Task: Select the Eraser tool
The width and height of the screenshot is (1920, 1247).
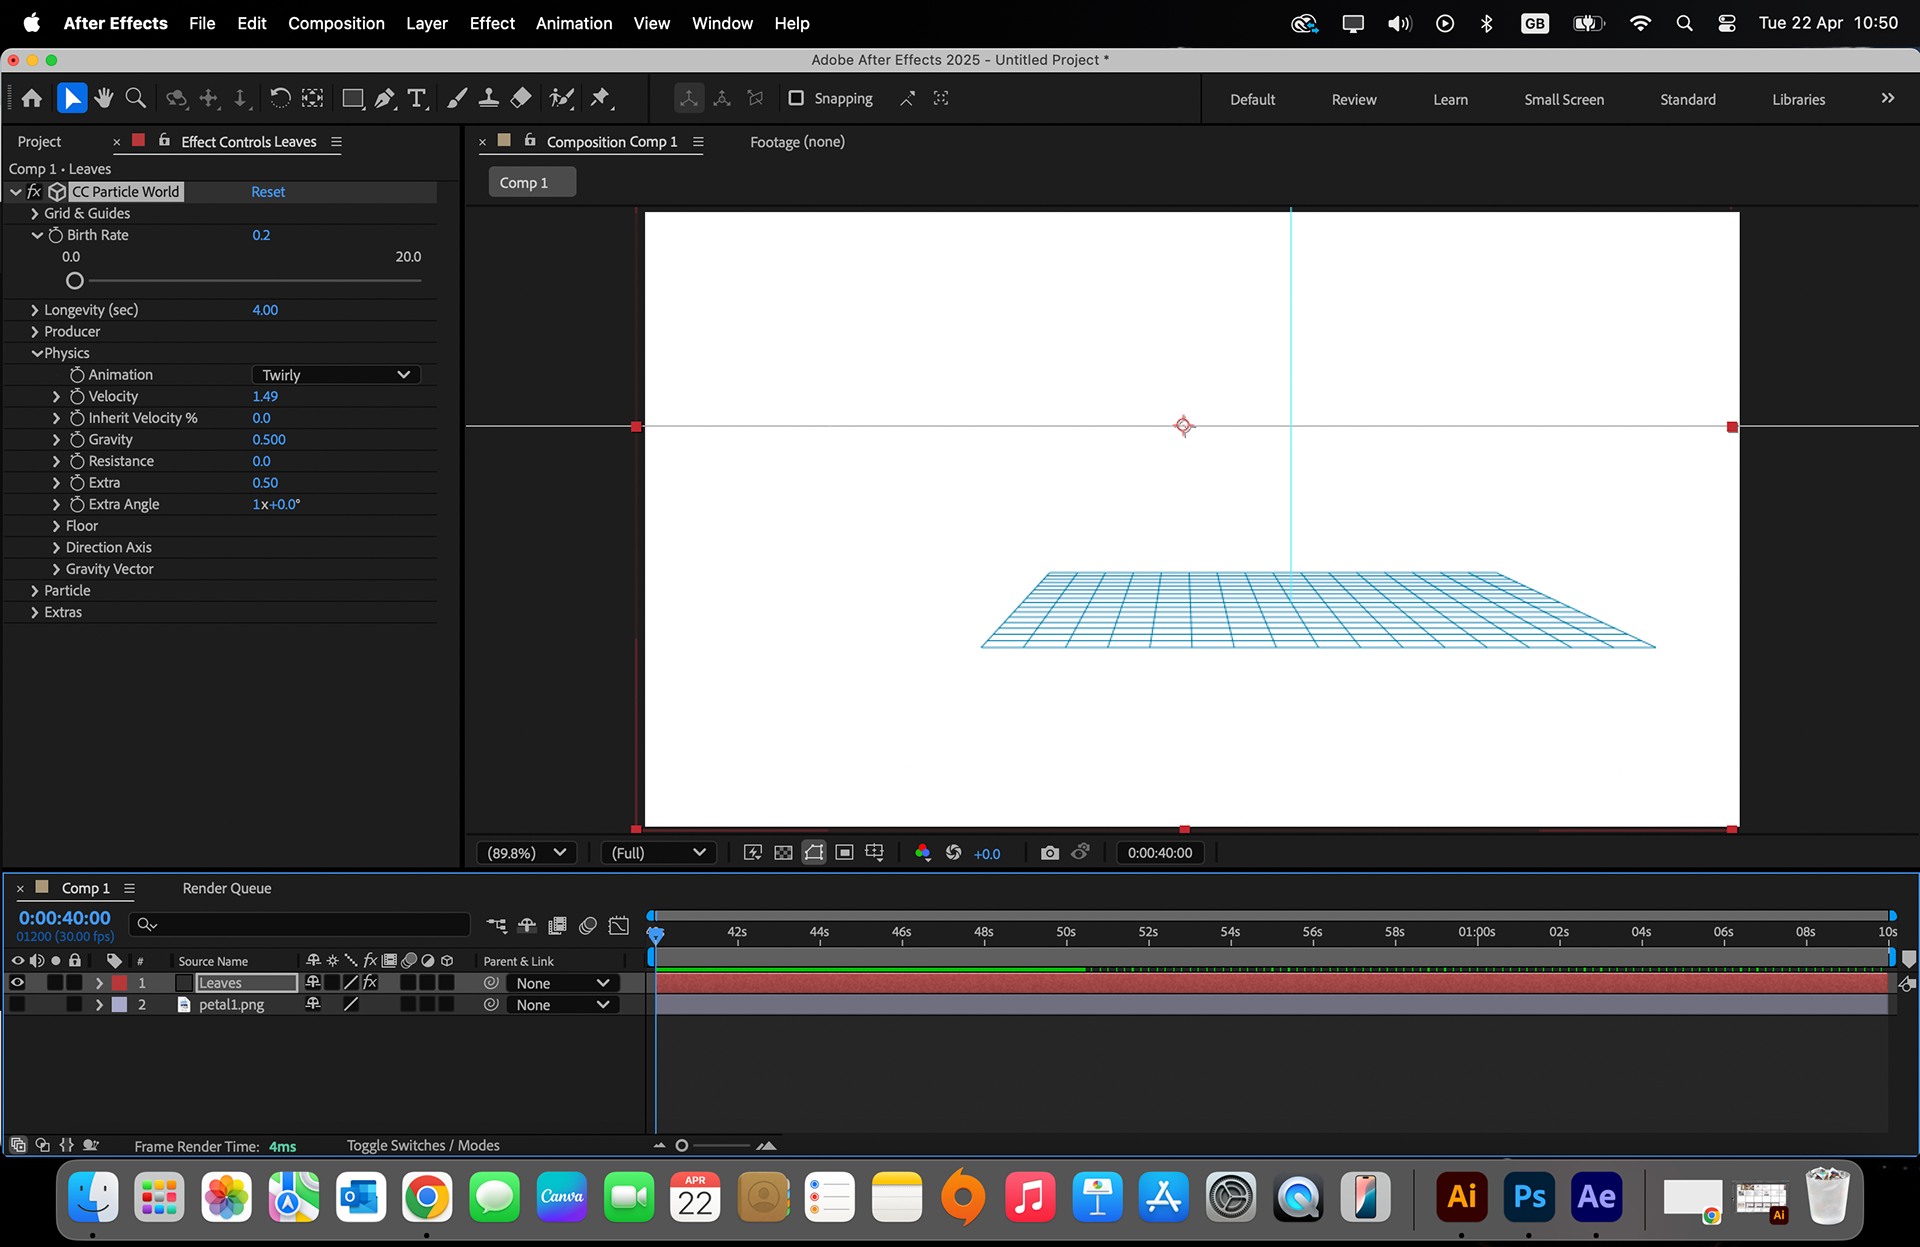Action: coord(521,98)
